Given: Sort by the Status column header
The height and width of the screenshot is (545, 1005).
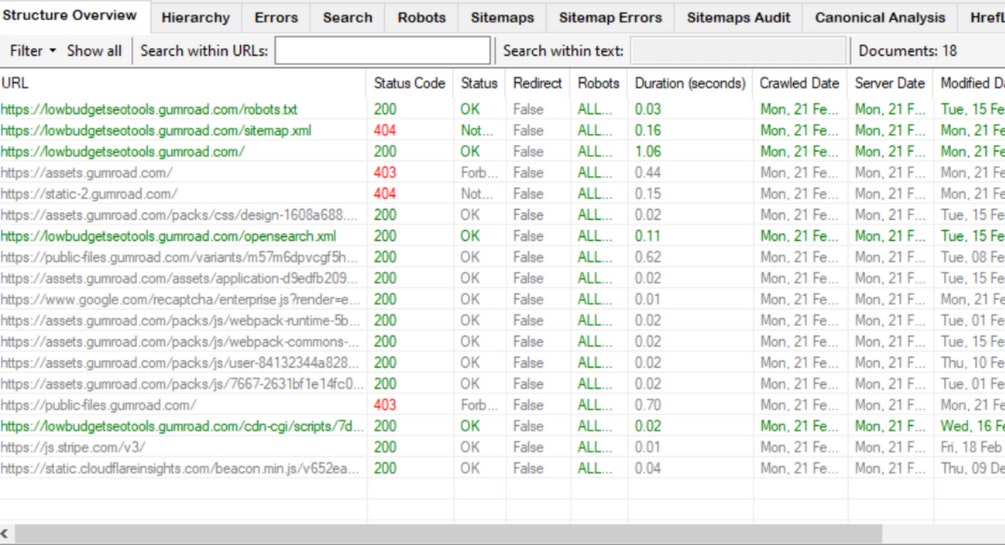Looking at the screenshot, I should (x=479, y=83).
